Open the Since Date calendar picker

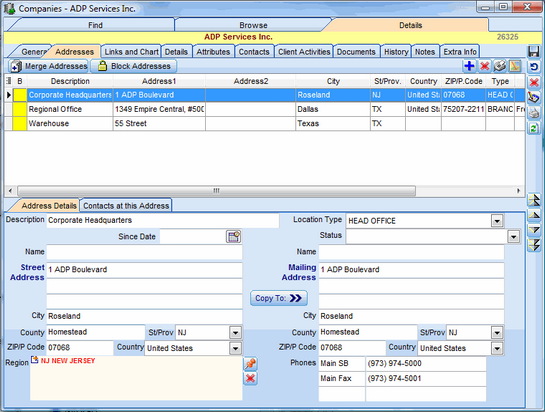pyautogui.click(x=234, y=236)
